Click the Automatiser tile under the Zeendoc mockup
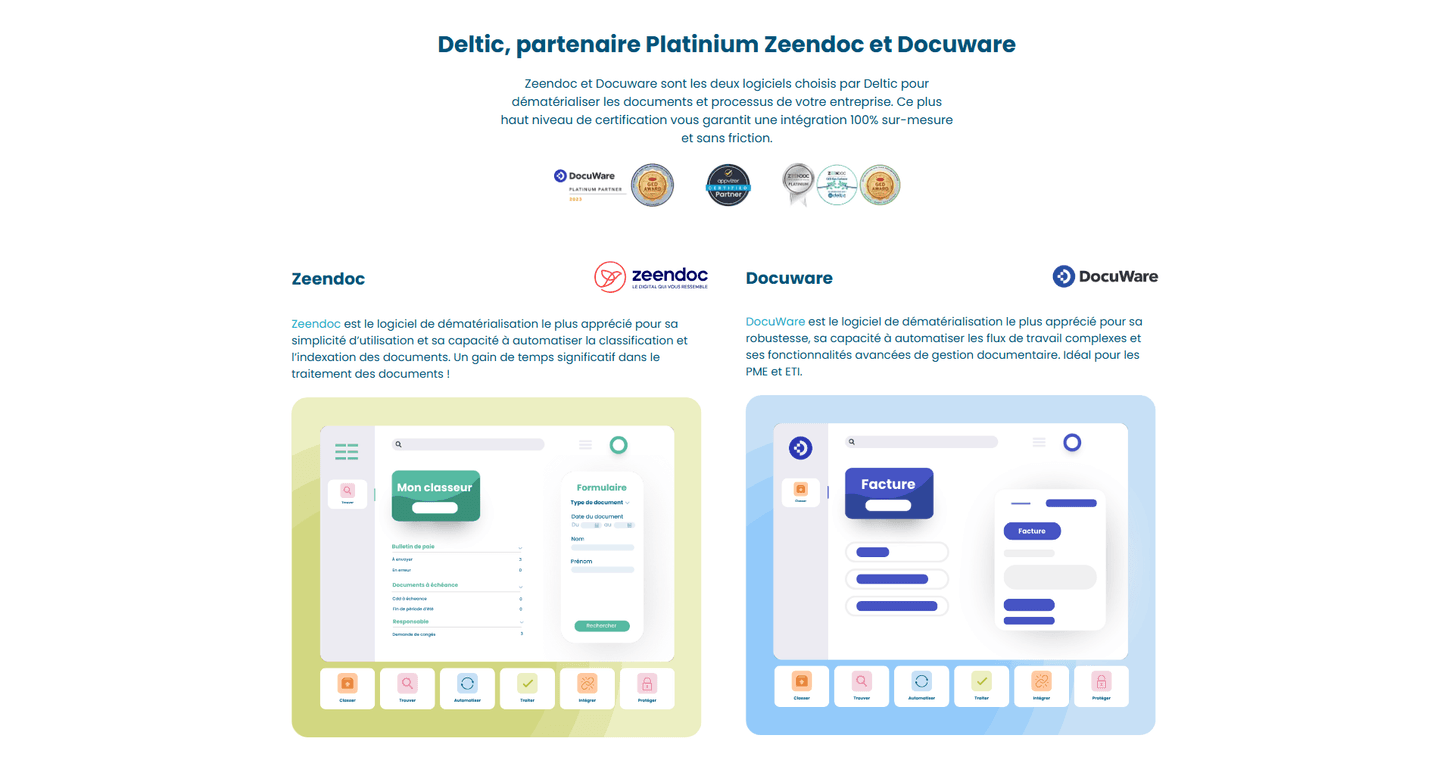 click(467, 688)
